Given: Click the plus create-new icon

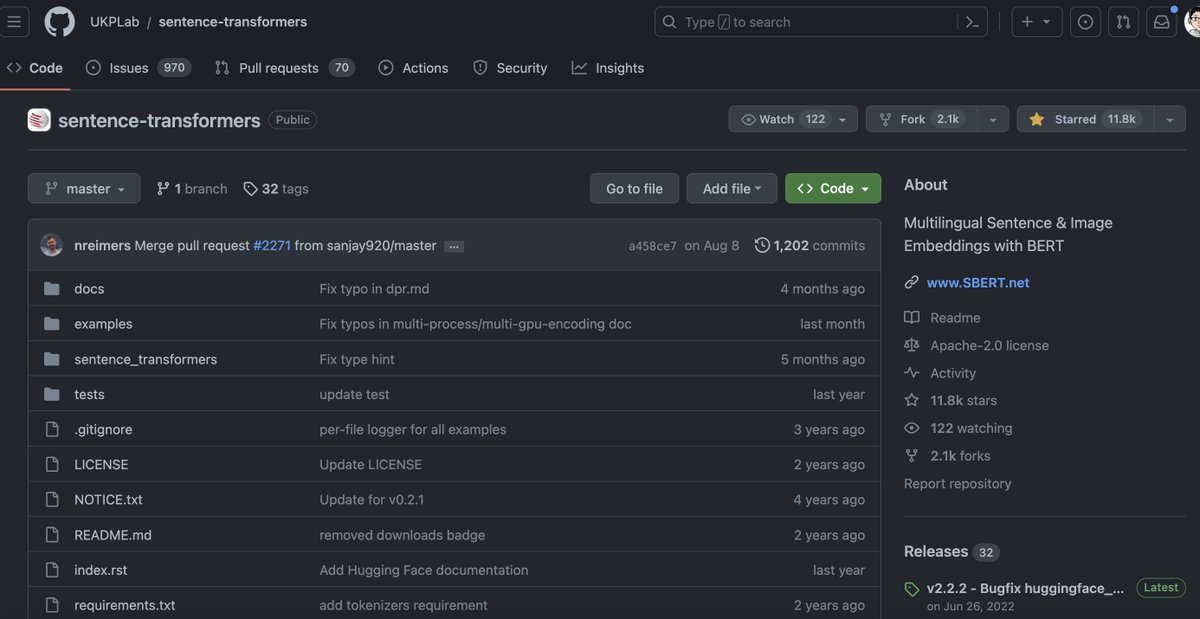Looking at the screenshot, I should coord(1026,22).
